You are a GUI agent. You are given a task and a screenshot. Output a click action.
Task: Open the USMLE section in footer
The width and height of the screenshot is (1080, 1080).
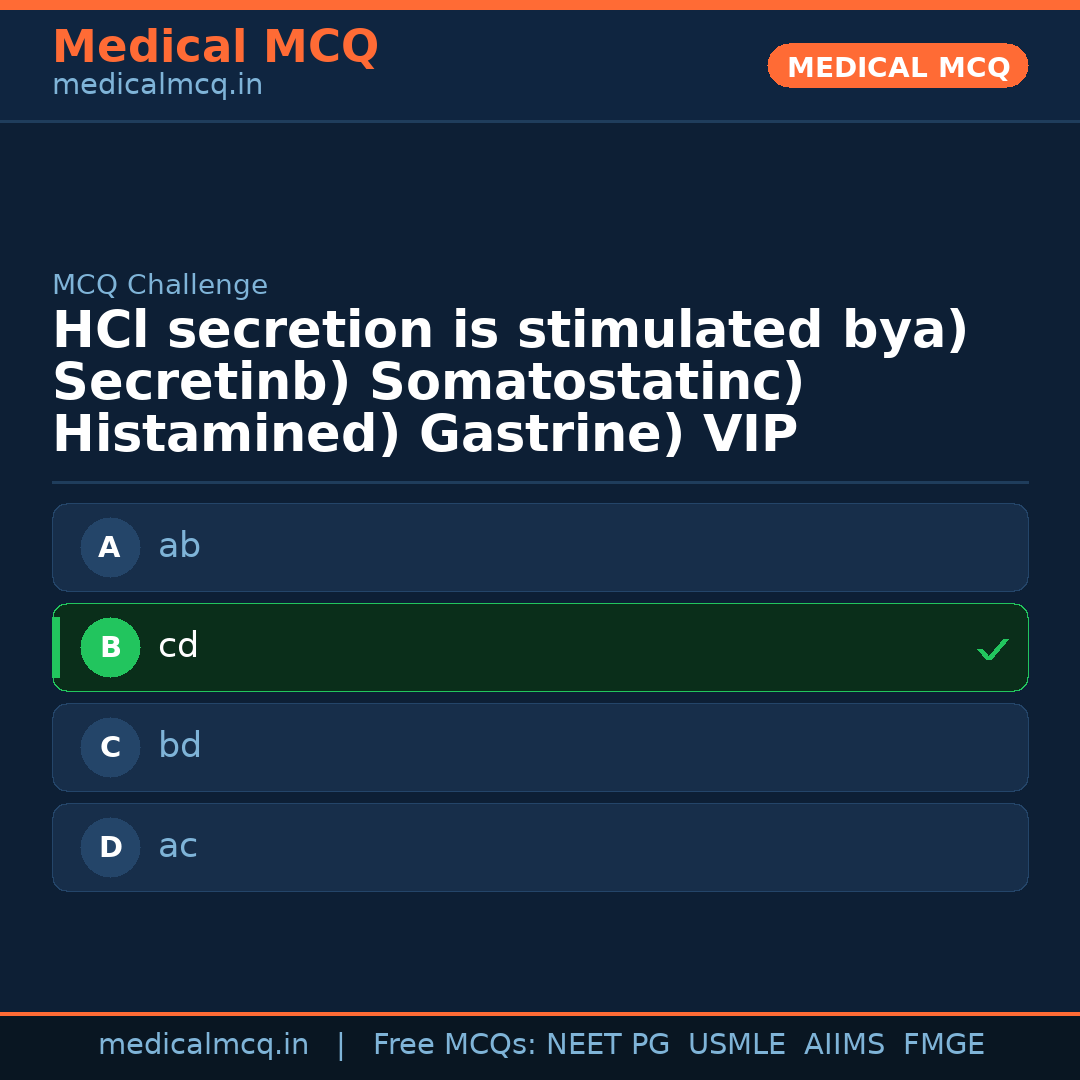pyautogui.click(x=737, y=1043)
